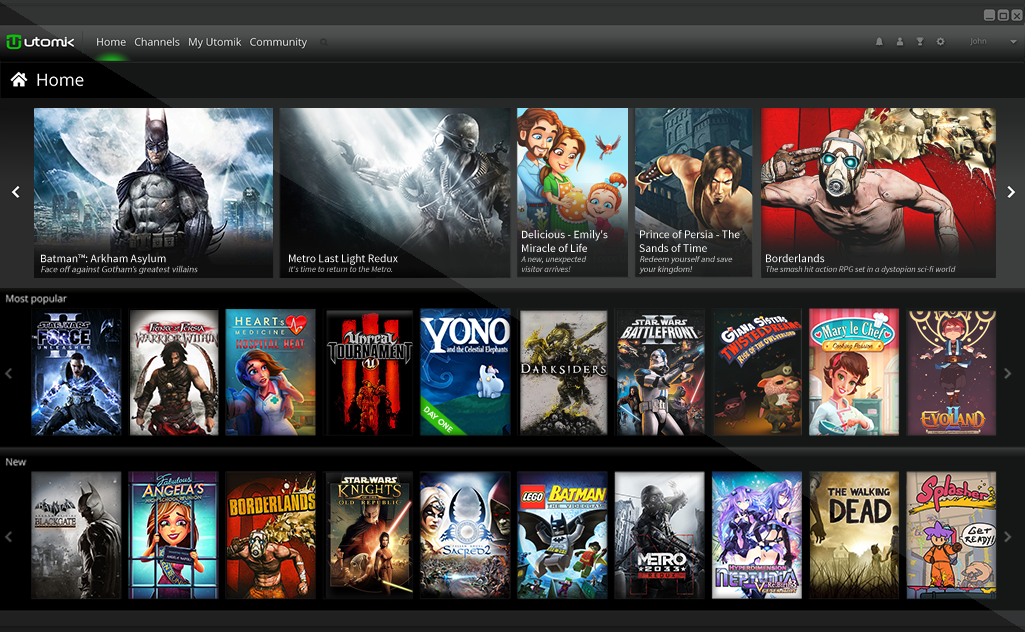
Task: Expand the John account dropdown arrow
Action: tap(1012, 42)
